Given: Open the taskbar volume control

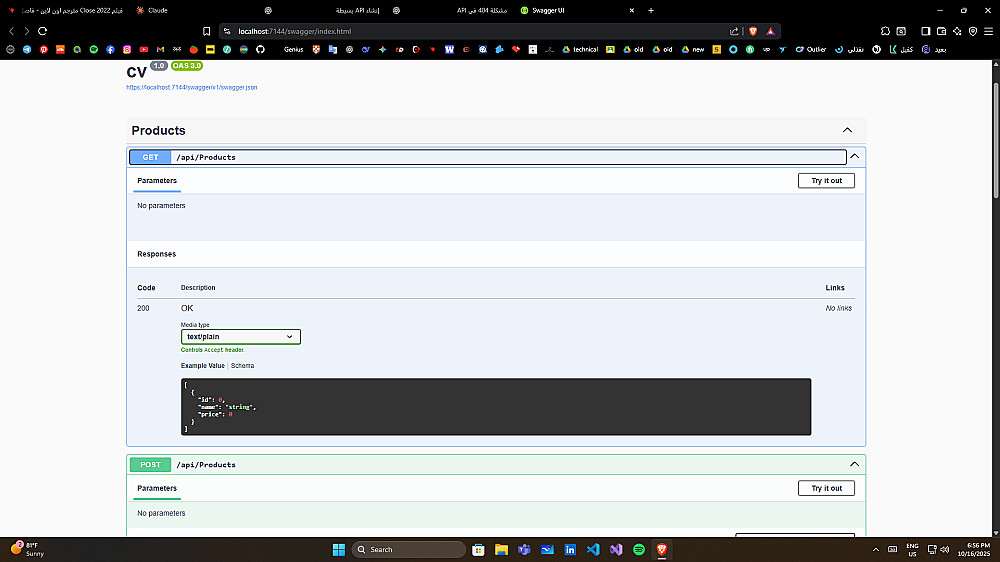Looking at the screenshot, I should point(945,549).
